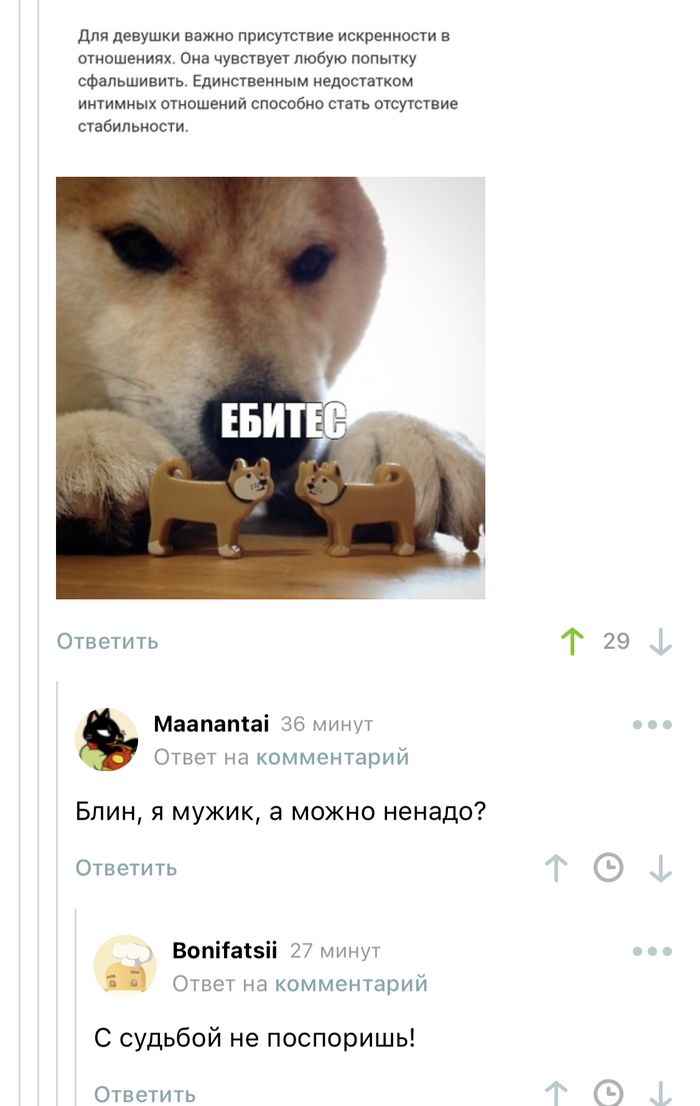Save Bonifatsii's comment with clock icon
The height and width of the screenshot is (1106, 700).
point(608,1093)
